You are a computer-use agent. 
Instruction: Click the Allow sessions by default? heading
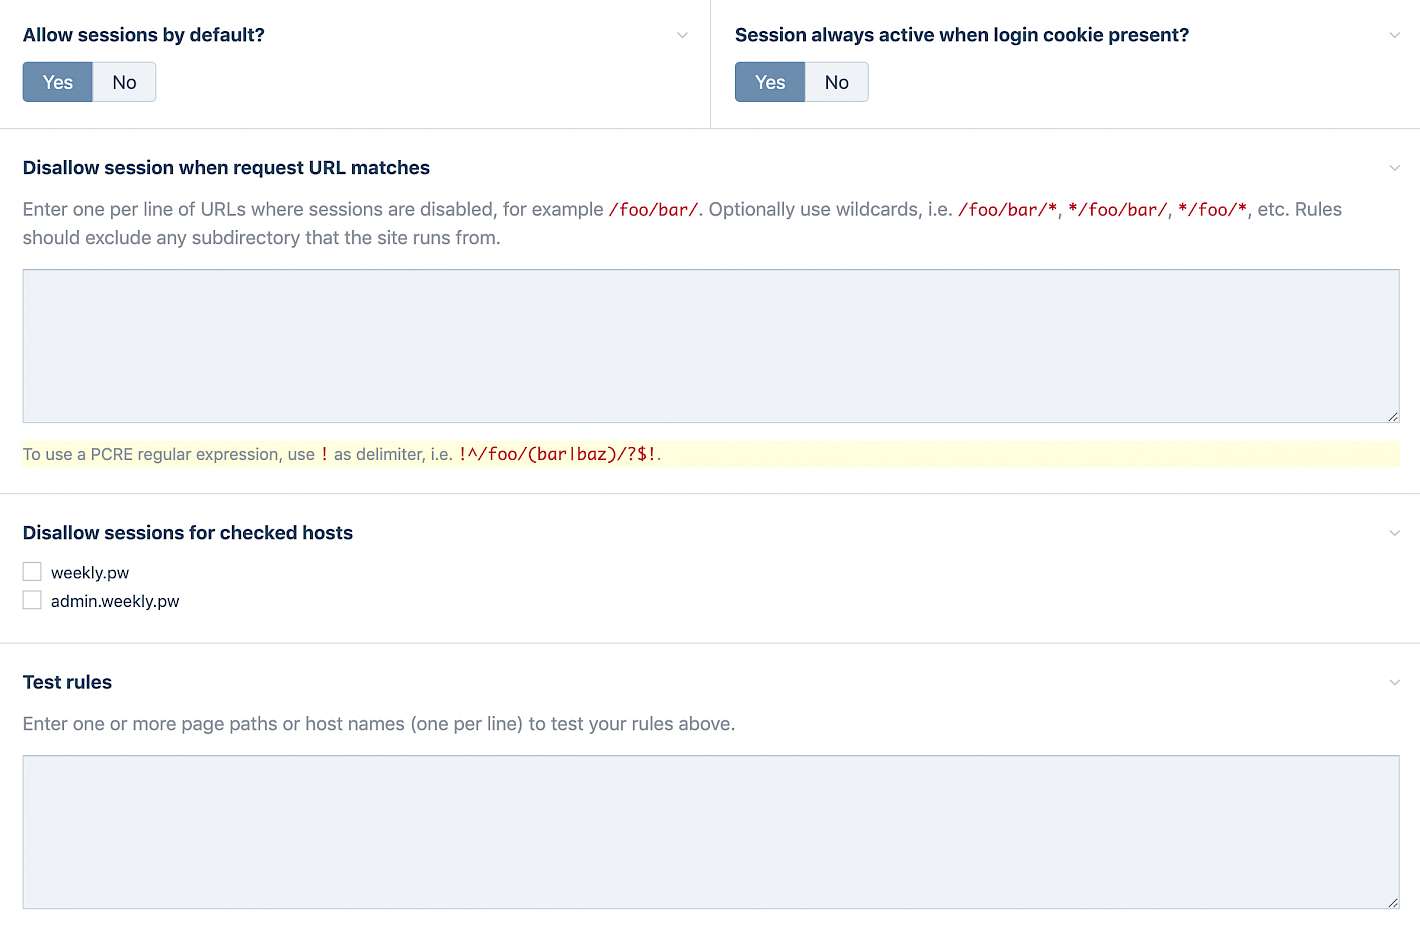pyautogui.click(x=144, y=35)
